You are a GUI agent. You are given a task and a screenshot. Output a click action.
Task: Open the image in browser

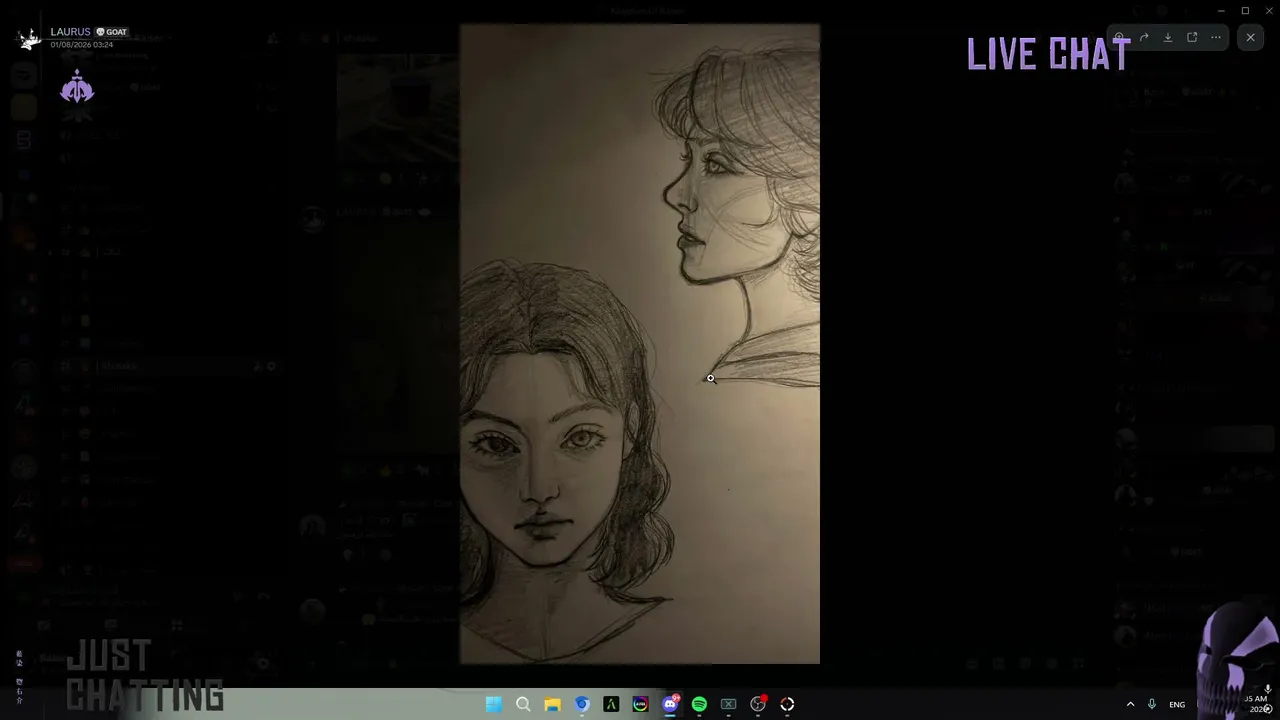[1192, 38]
